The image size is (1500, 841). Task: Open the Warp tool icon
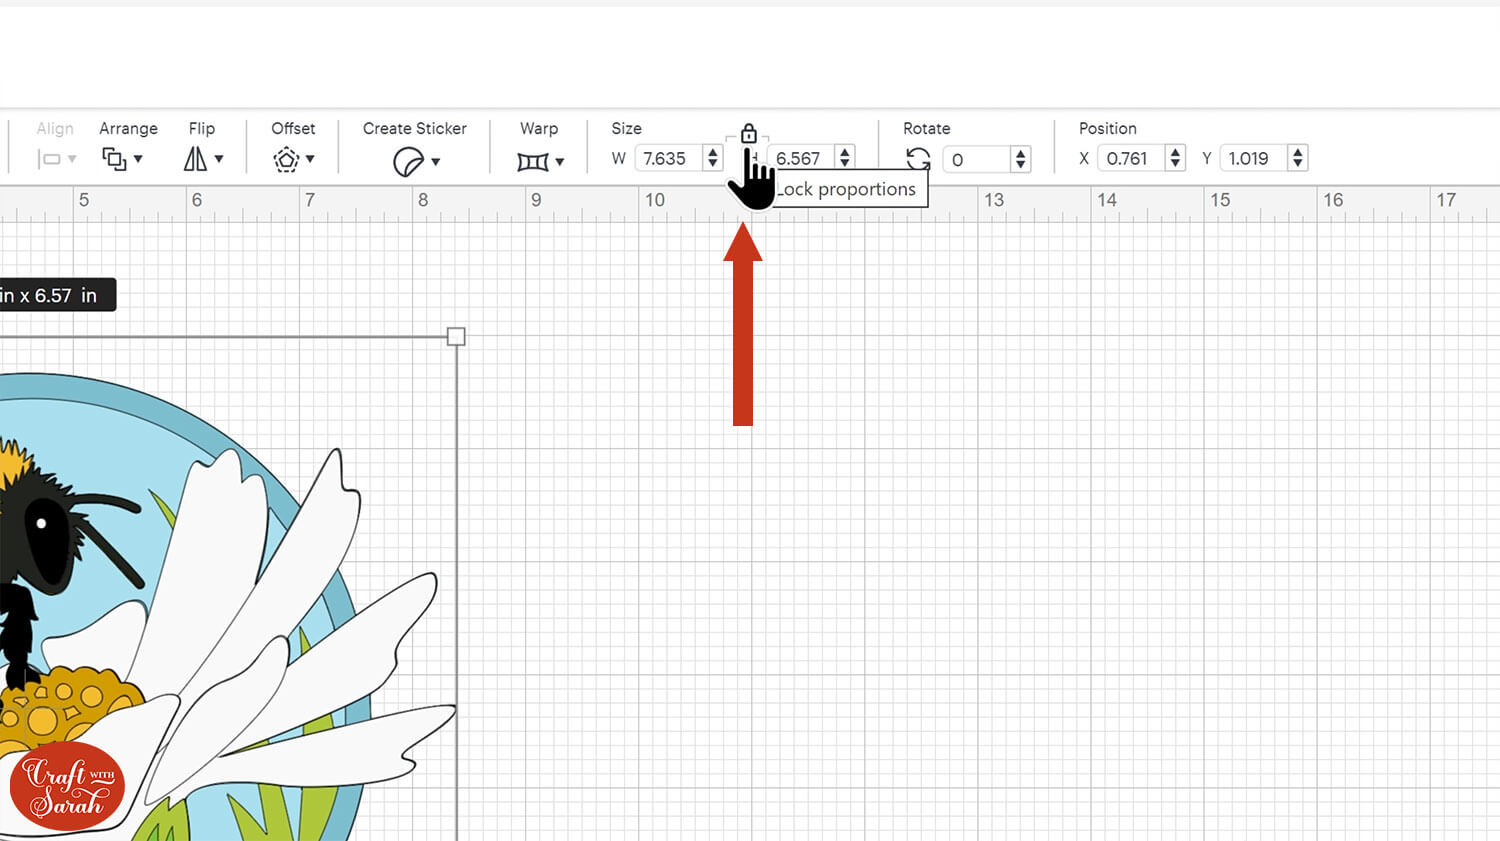click(533, 161)
